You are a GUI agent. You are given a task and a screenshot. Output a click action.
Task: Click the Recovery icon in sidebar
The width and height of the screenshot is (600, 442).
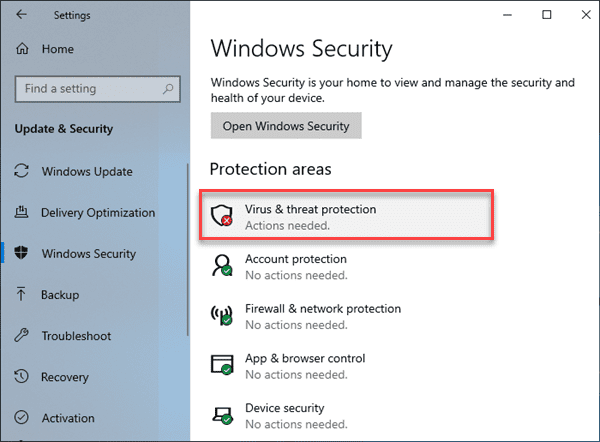click(21, 377)
